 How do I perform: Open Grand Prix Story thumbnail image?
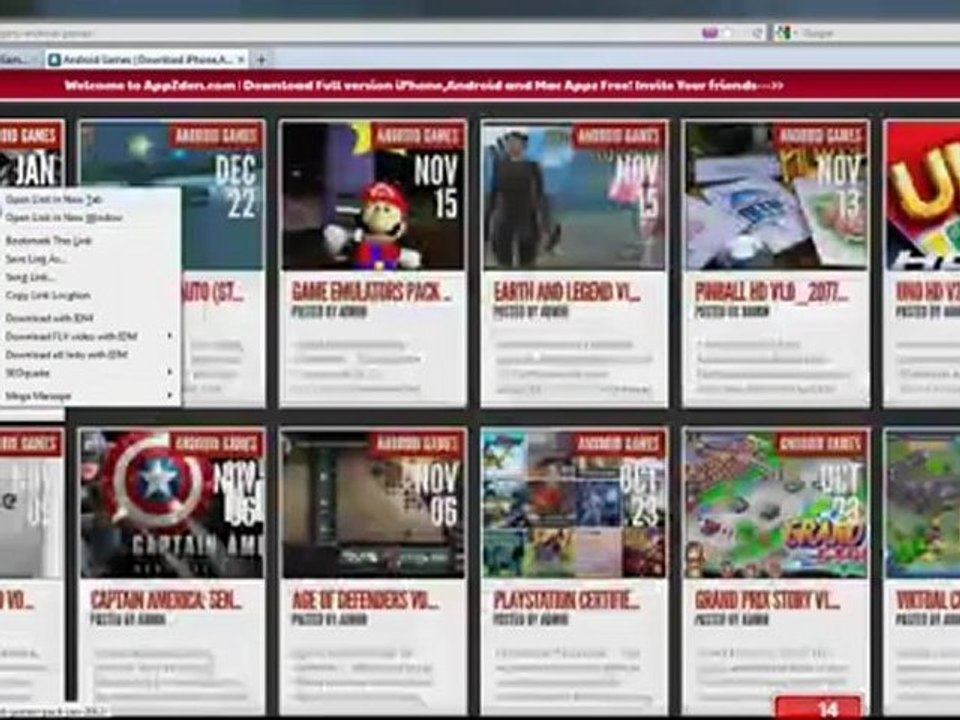(x=776, y=504)
